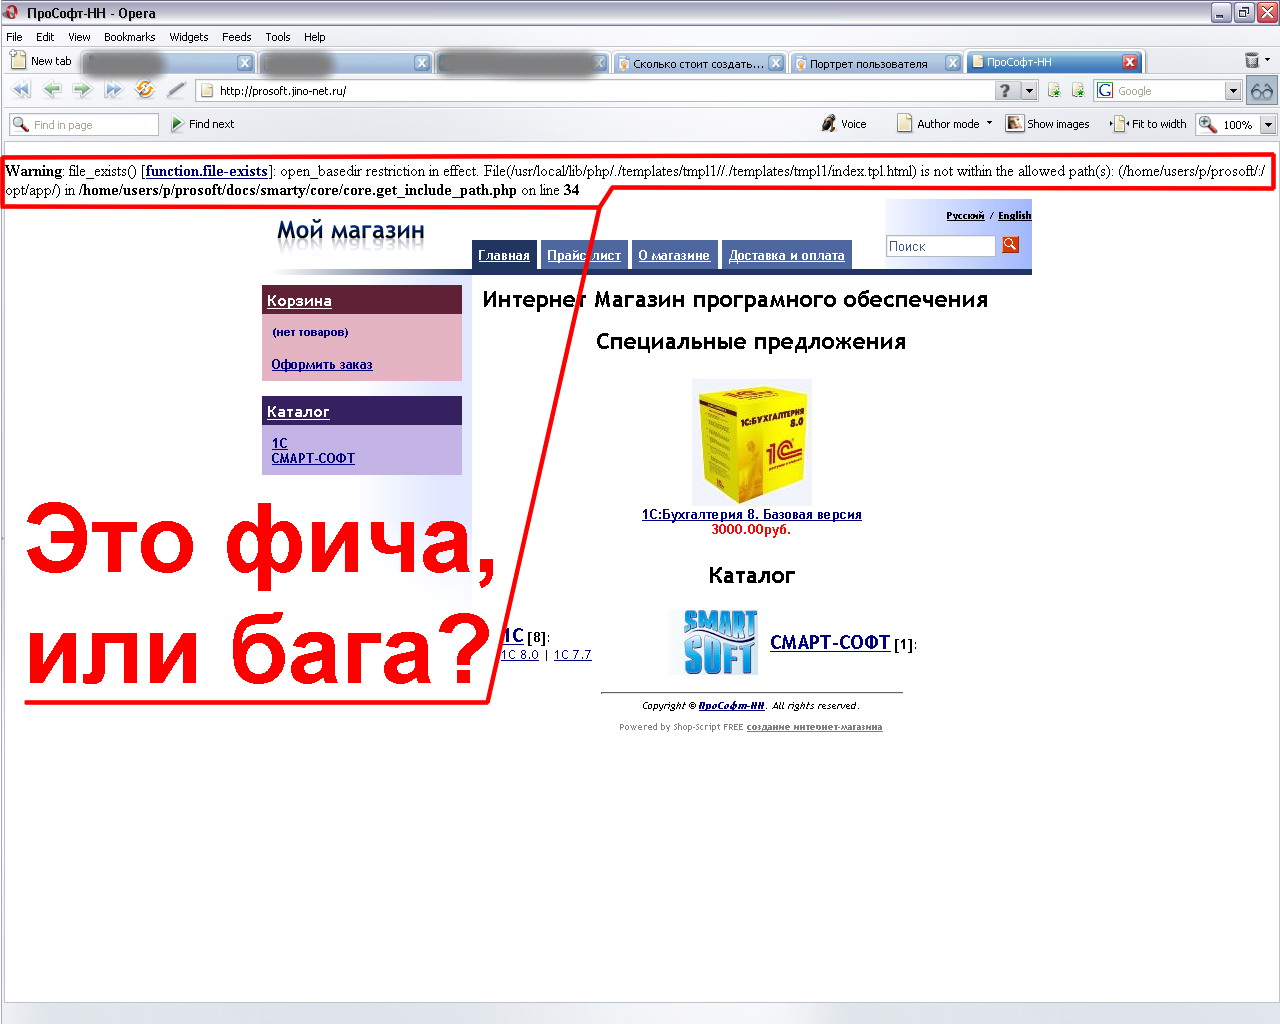1280x1024 pixels.
Task: Open the Widgets menu
Action: pyautogui.click(x=189, y=37)
